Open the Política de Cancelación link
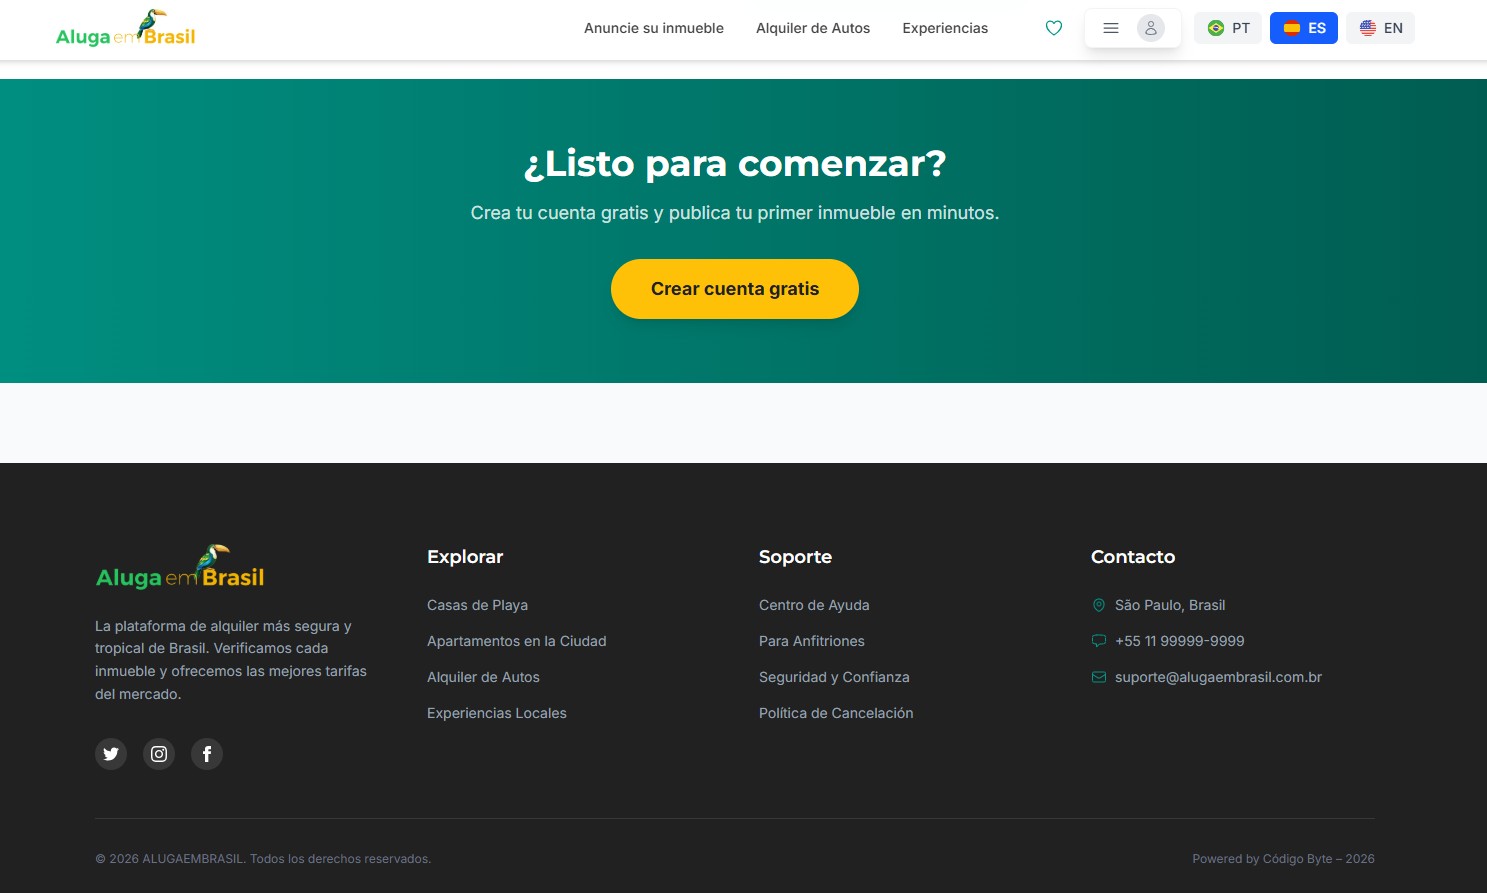This screenshot has height=893, width=1487. [x=836, y=713]
